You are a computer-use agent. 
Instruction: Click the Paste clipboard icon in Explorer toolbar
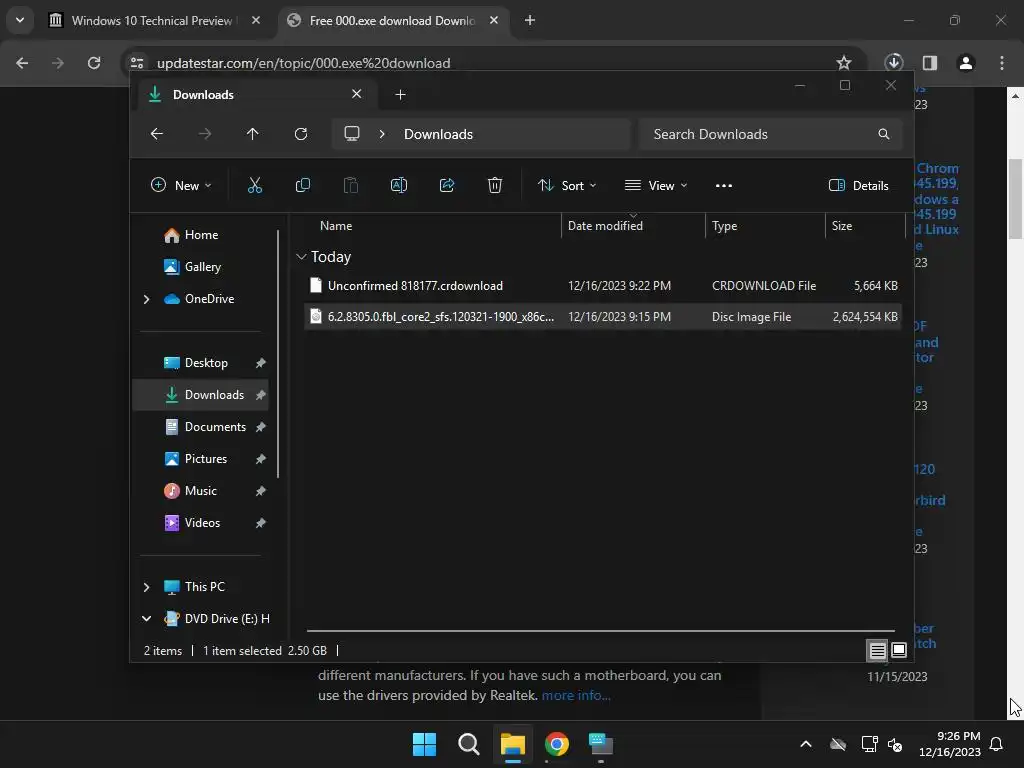351,185
